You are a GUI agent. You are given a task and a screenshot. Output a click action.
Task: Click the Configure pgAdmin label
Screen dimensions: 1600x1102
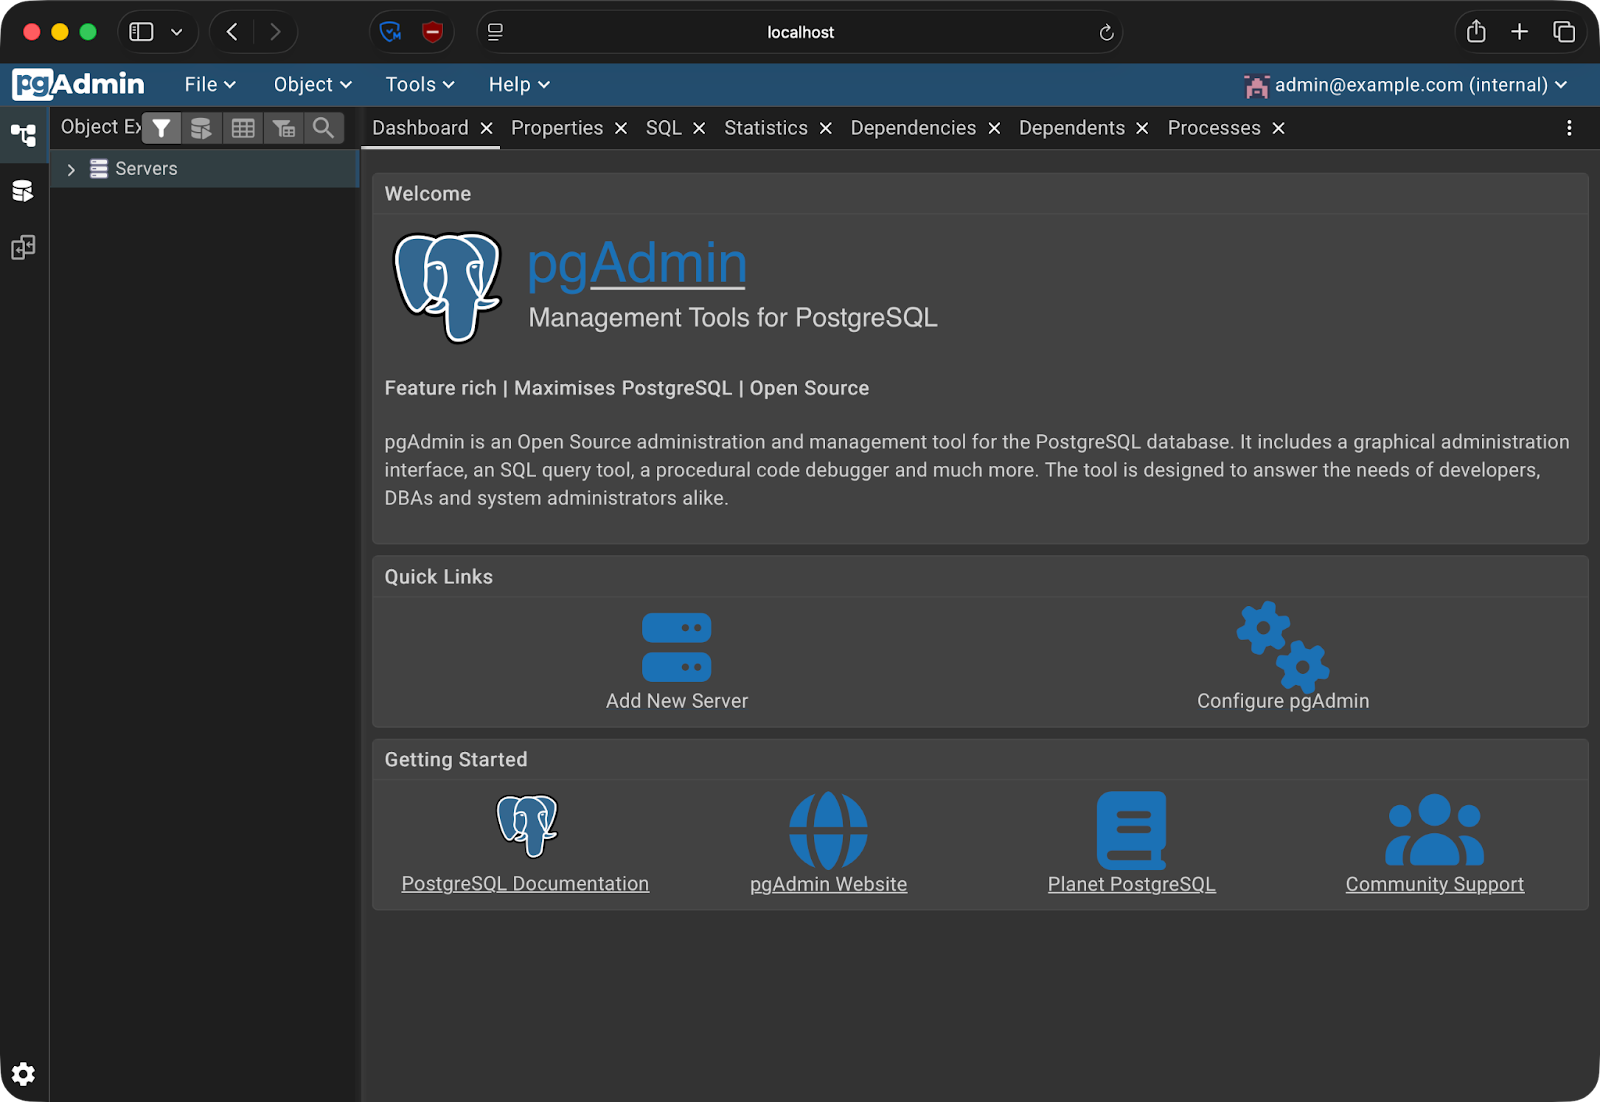click(x=1283, y=701)
